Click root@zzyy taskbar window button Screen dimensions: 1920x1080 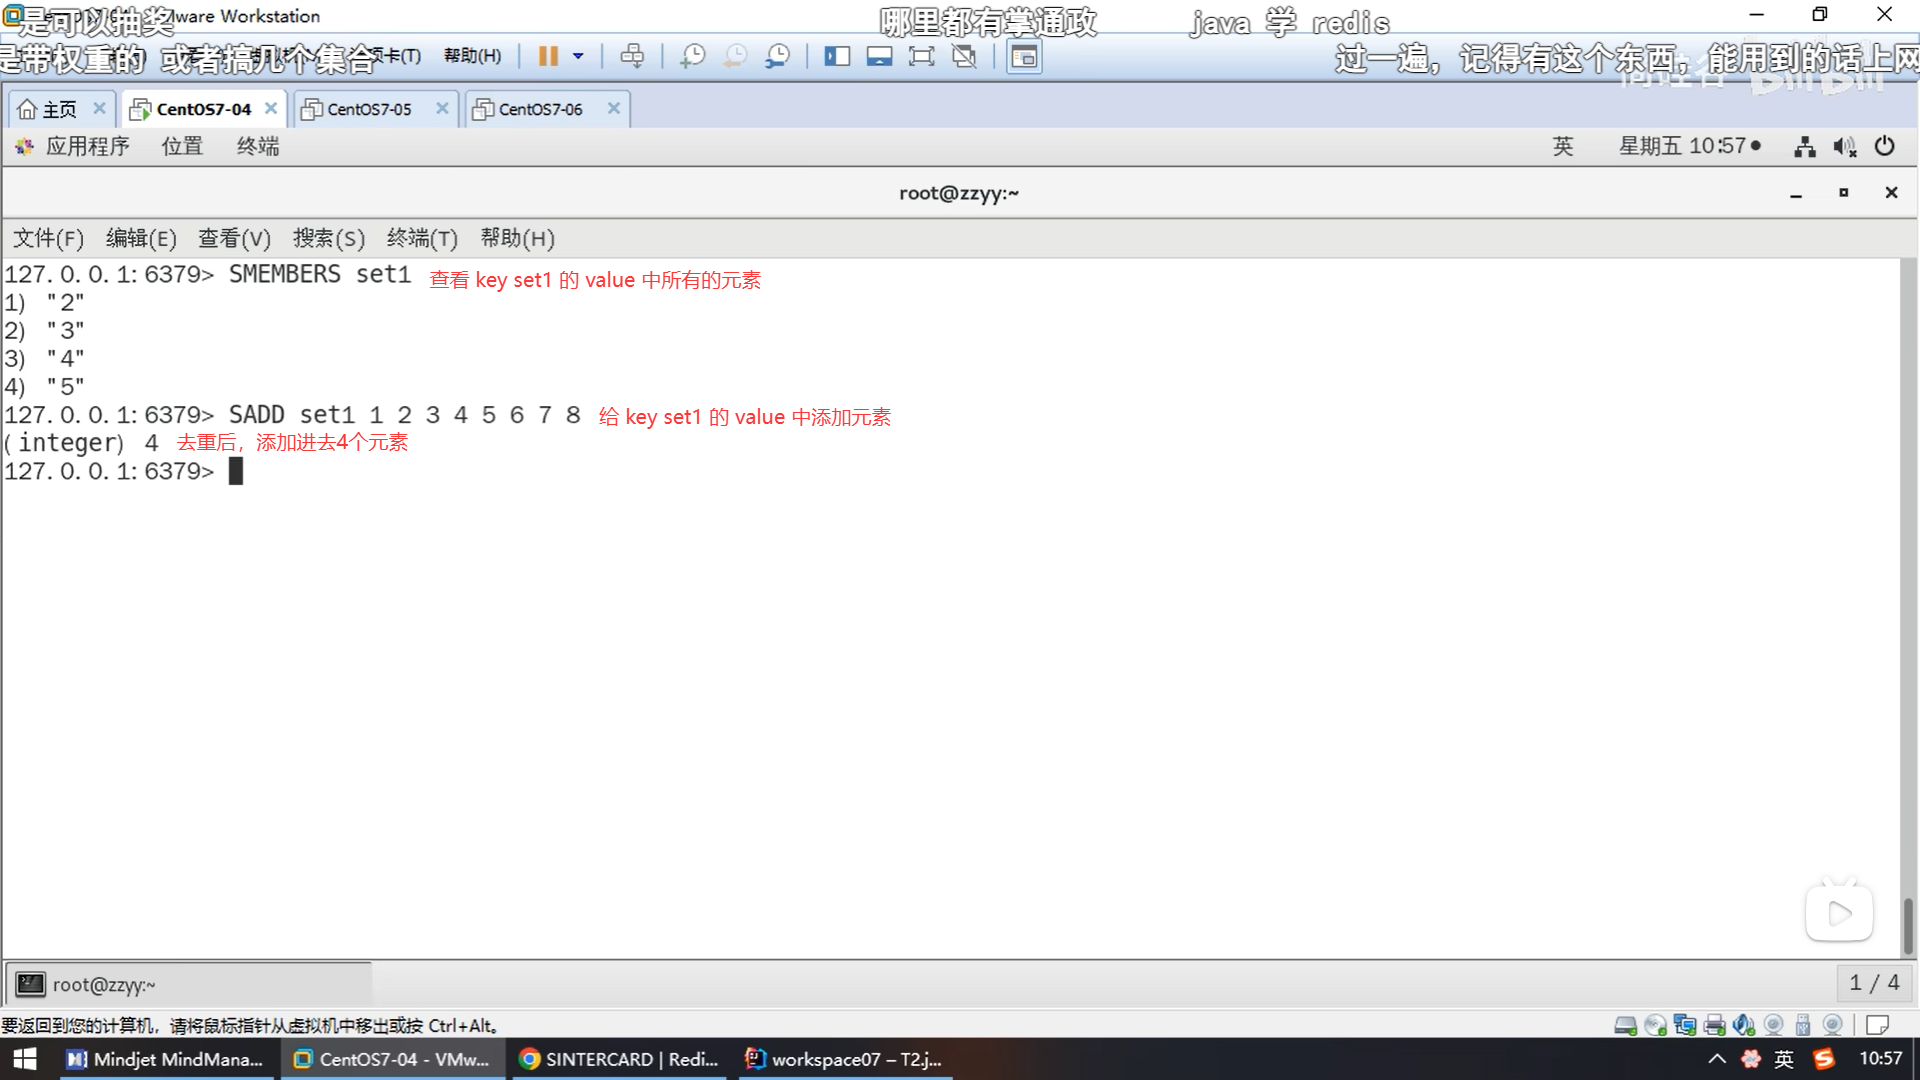tap(104, 984)
